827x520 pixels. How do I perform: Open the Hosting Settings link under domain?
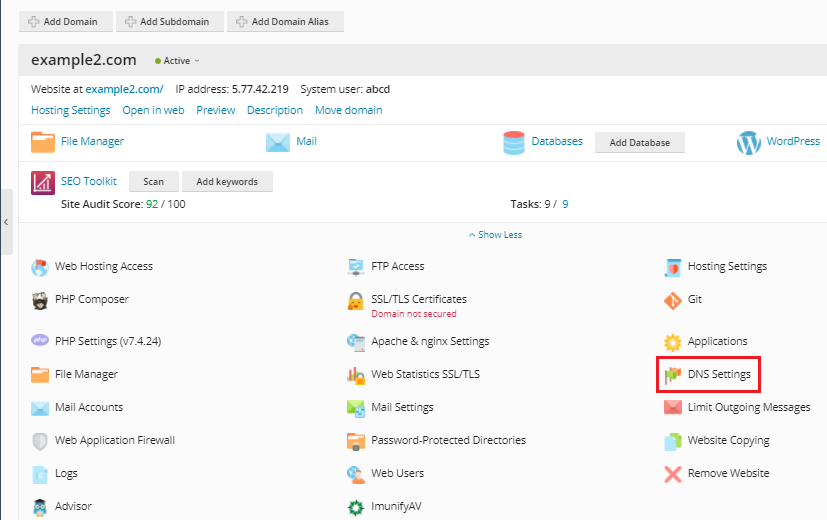tap(70, 110)
